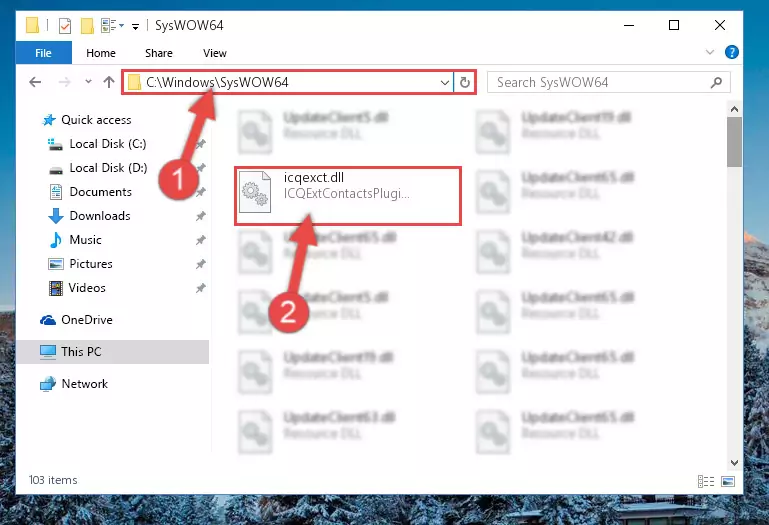This screenshot has width=769, height=525.
Task: Click the pin icon beside Music
Action: pyautogui.click(x=201, y=240)
